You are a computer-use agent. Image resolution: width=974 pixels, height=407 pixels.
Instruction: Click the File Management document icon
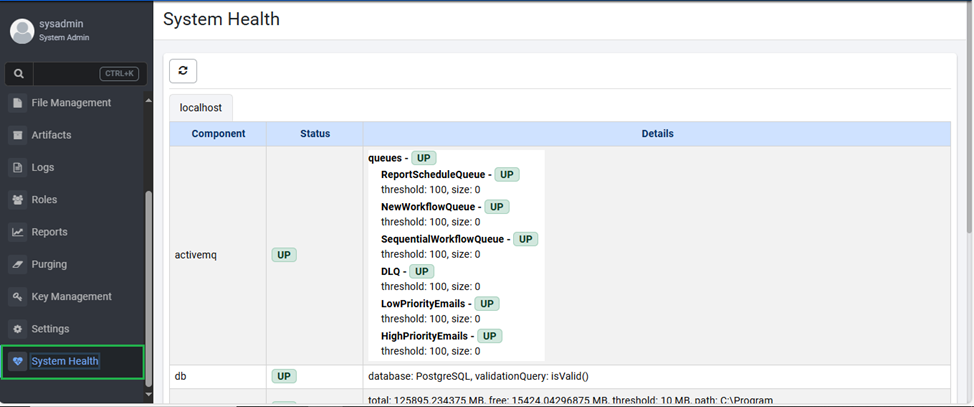pos(17,103)
